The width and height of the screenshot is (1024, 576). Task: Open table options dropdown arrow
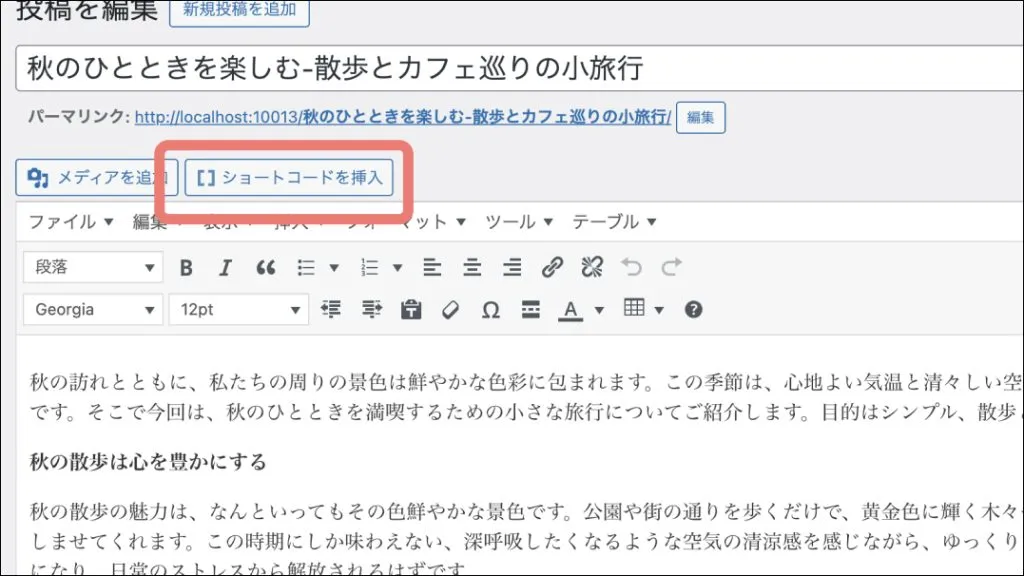659,310
